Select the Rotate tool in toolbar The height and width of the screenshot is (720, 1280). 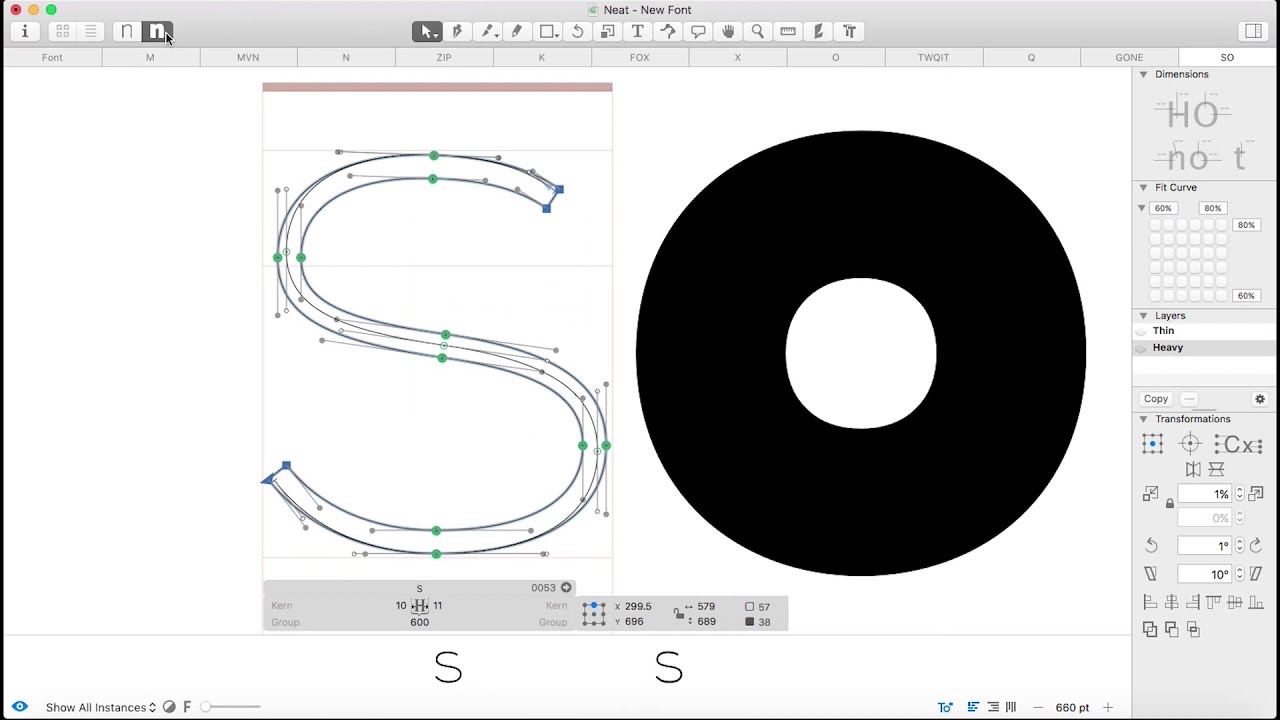point(577,32)
